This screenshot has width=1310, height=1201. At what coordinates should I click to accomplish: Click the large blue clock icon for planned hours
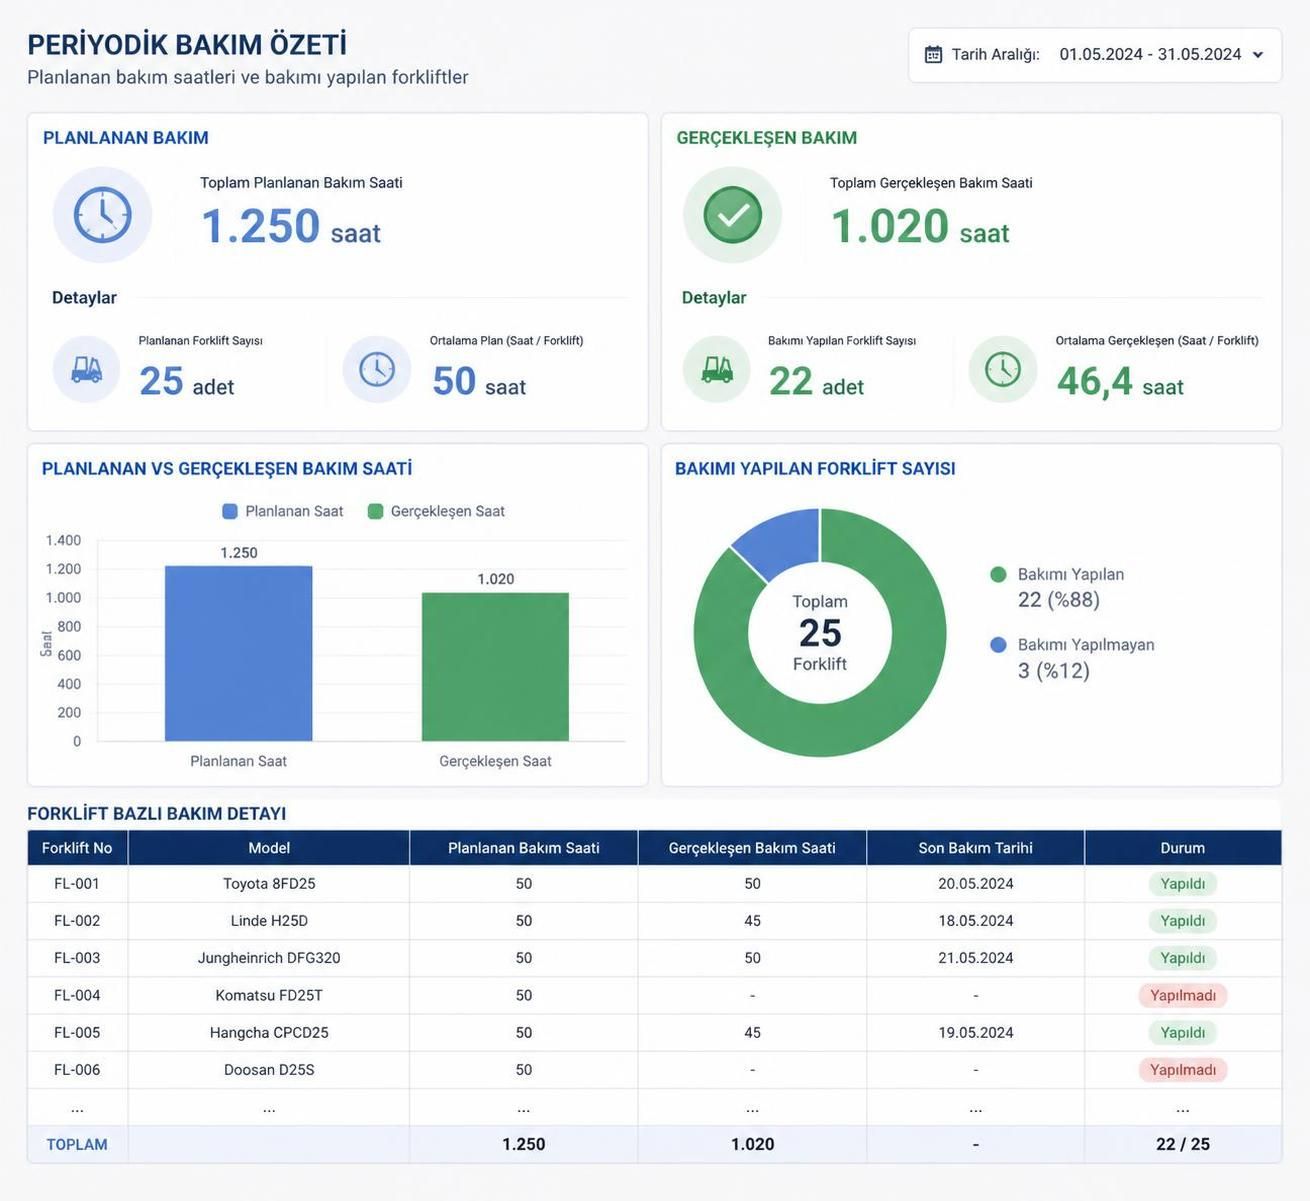(102, 215)
